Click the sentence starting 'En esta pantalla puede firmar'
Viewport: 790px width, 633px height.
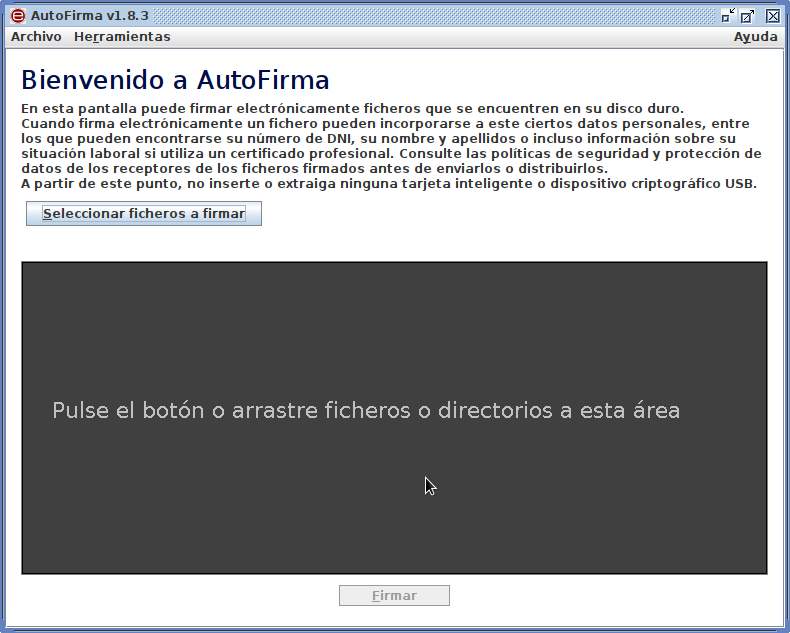(x=351, y=109)
